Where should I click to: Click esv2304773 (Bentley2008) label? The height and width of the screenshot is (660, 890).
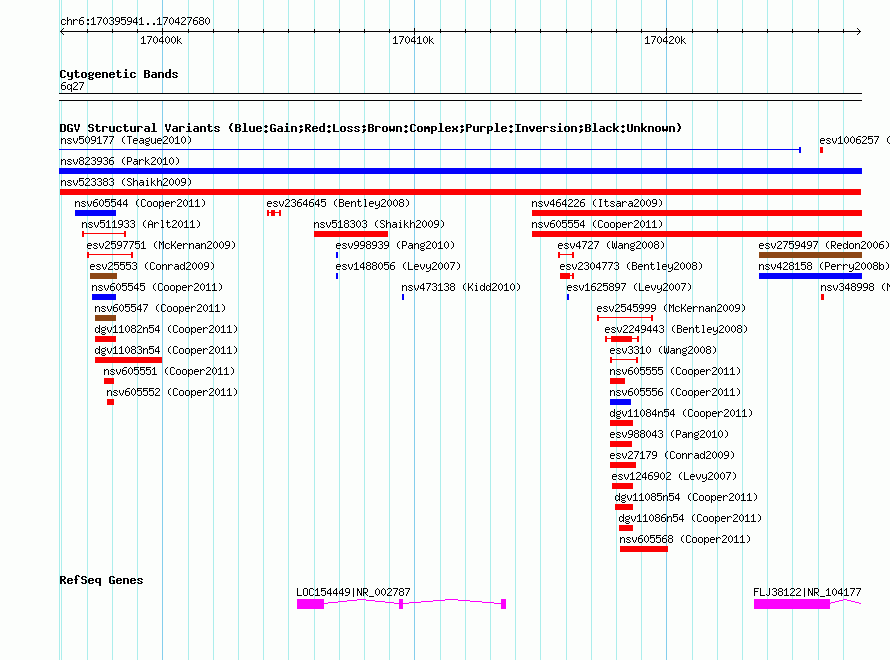[631, 266]
